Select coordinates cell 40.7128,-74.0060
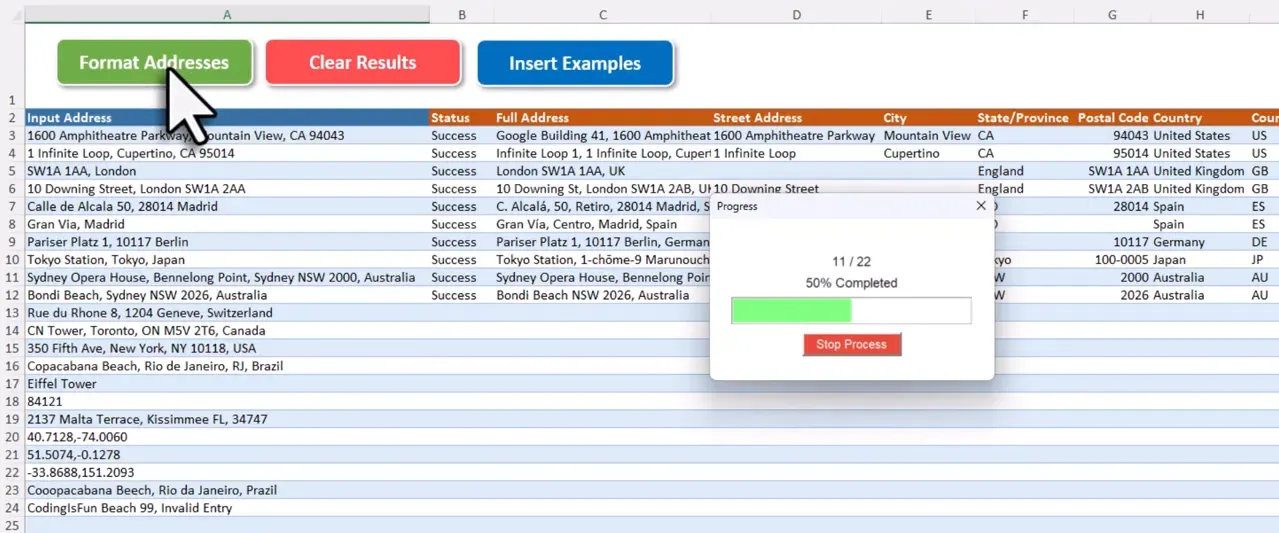 [x=227, y=437]
